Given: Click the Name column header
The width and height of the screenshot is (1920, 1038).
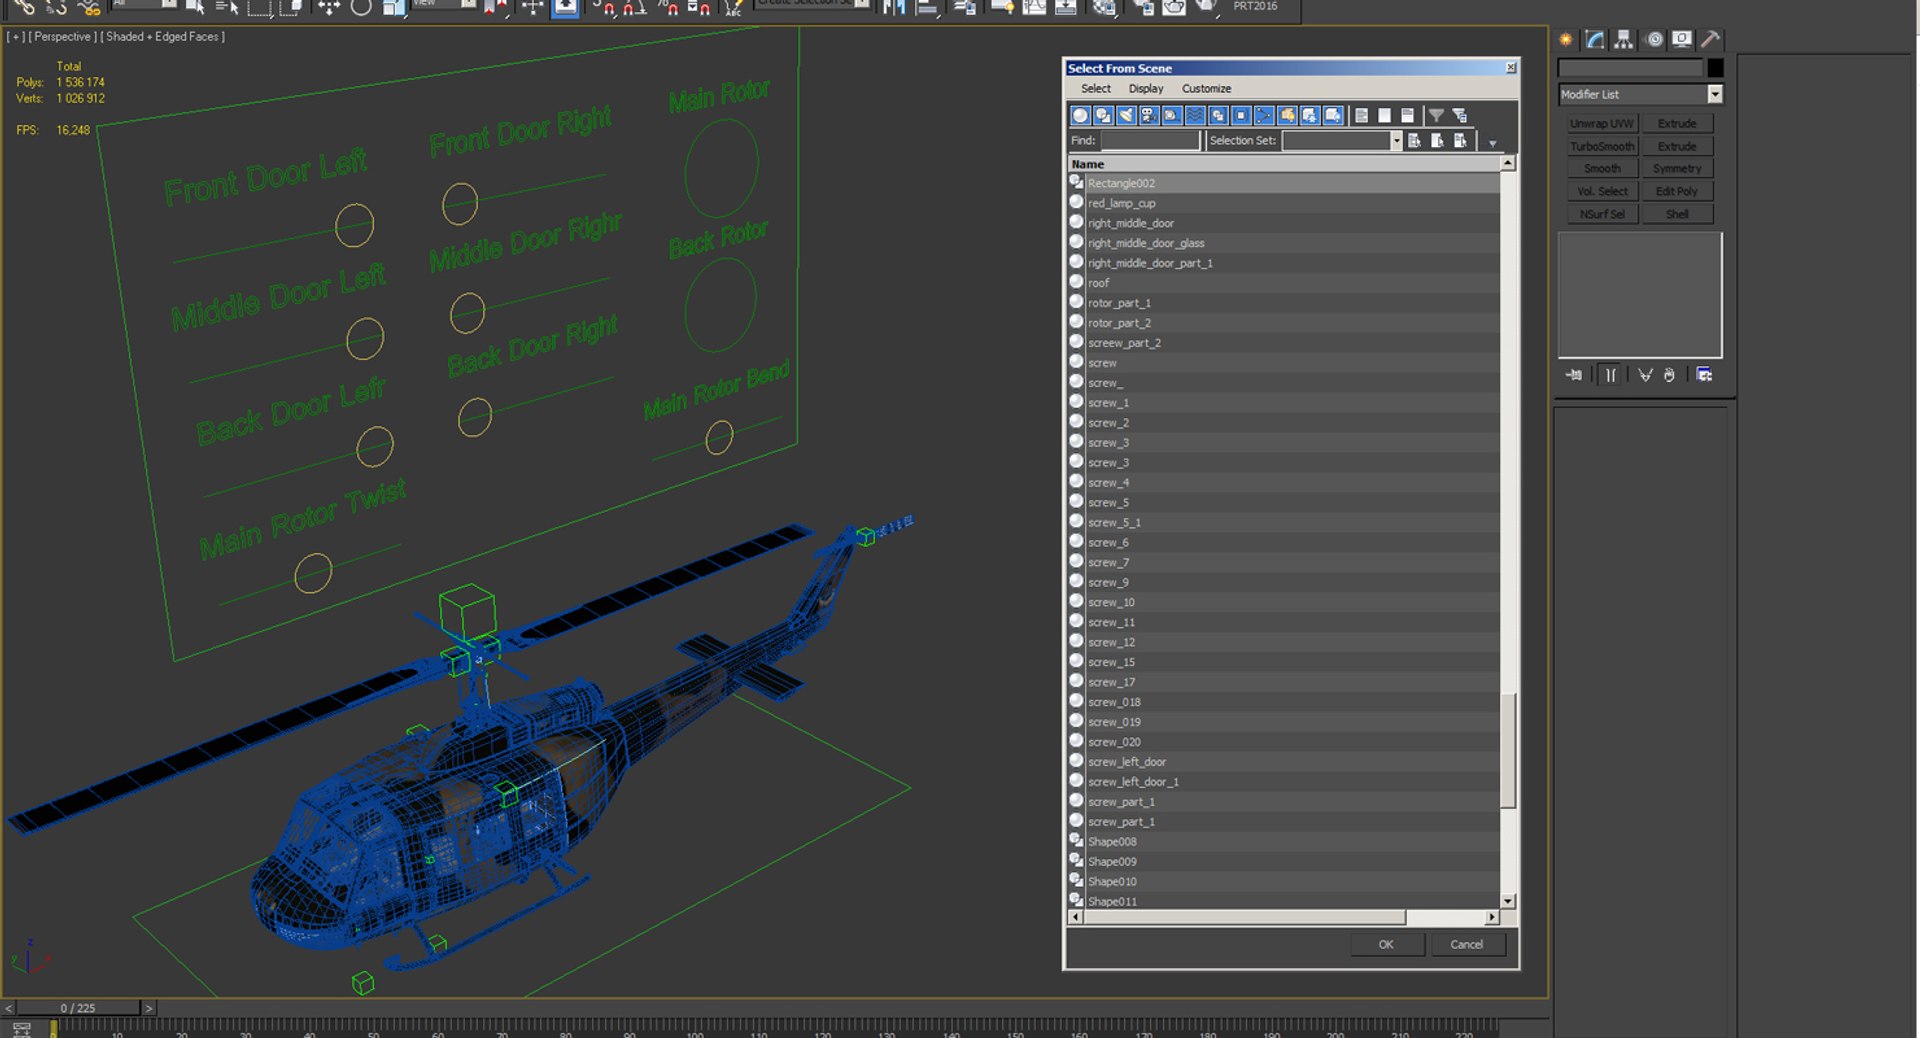Looking at the screenshot, I should [1283, 164].
